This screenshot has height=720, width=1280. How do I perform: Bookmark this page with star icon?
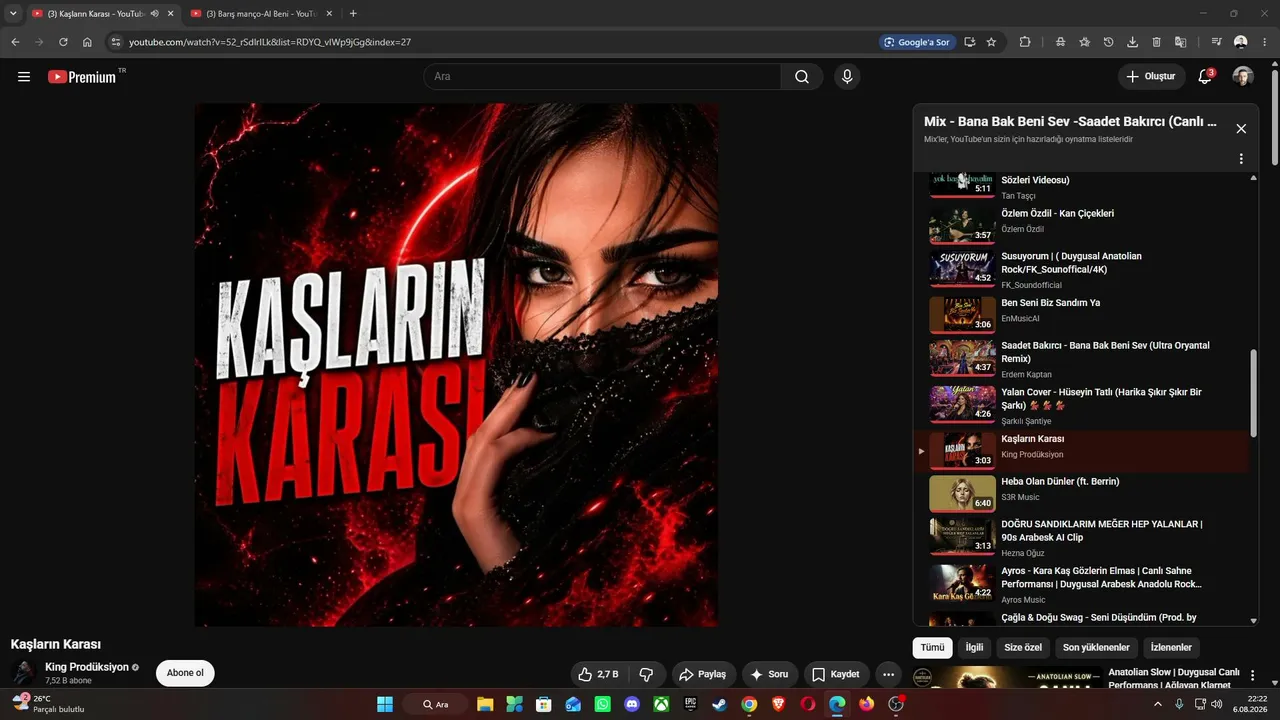point(991,42)
